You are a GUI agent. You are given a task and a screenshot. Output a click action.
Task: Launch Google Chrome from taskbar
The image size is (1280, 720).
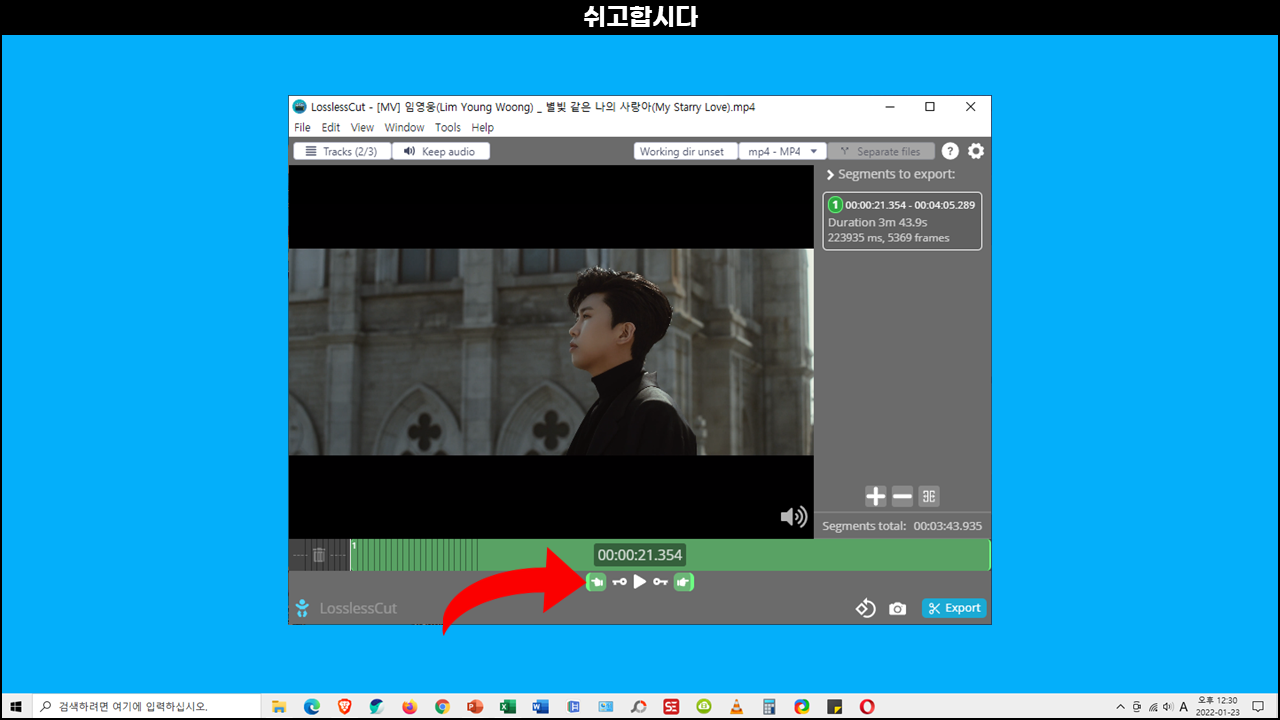click(442, 706)
